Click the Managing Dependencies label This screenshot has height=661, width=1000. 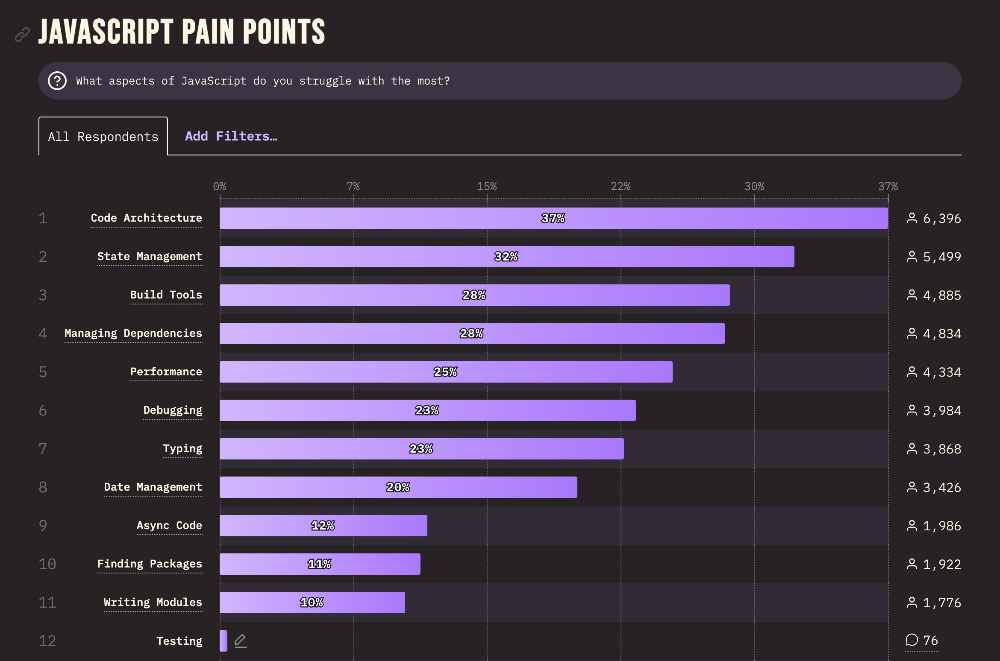coord(133,333)
